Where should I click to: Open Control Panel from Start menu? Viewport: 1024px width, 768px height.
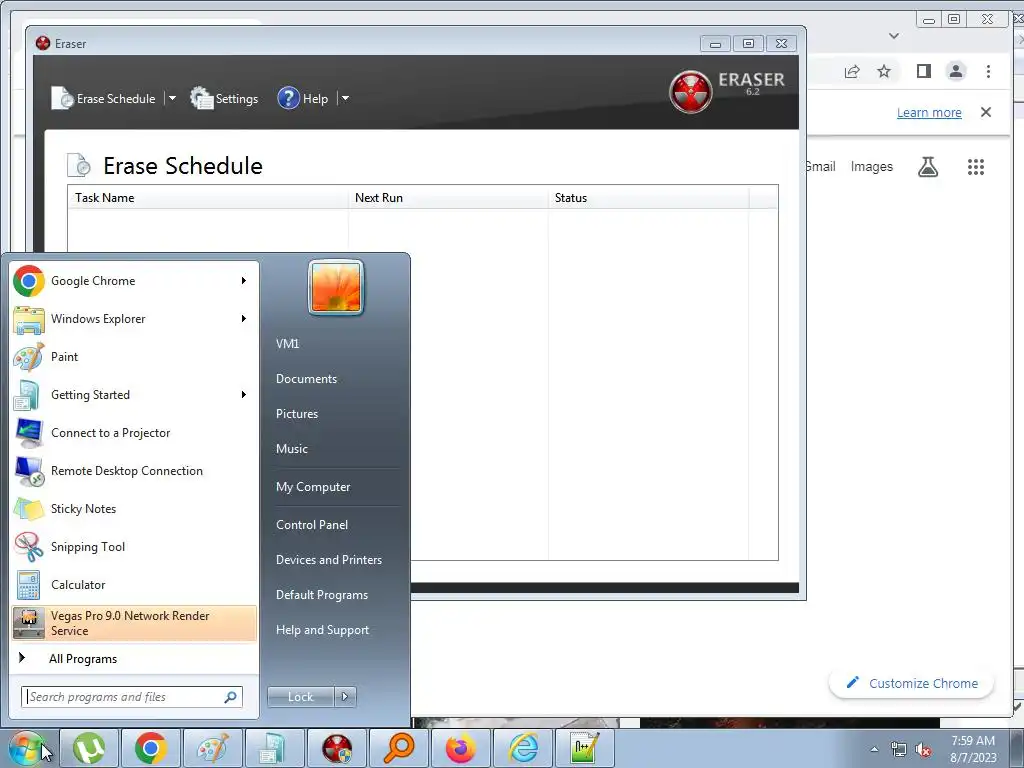click(x=312, y=524)
